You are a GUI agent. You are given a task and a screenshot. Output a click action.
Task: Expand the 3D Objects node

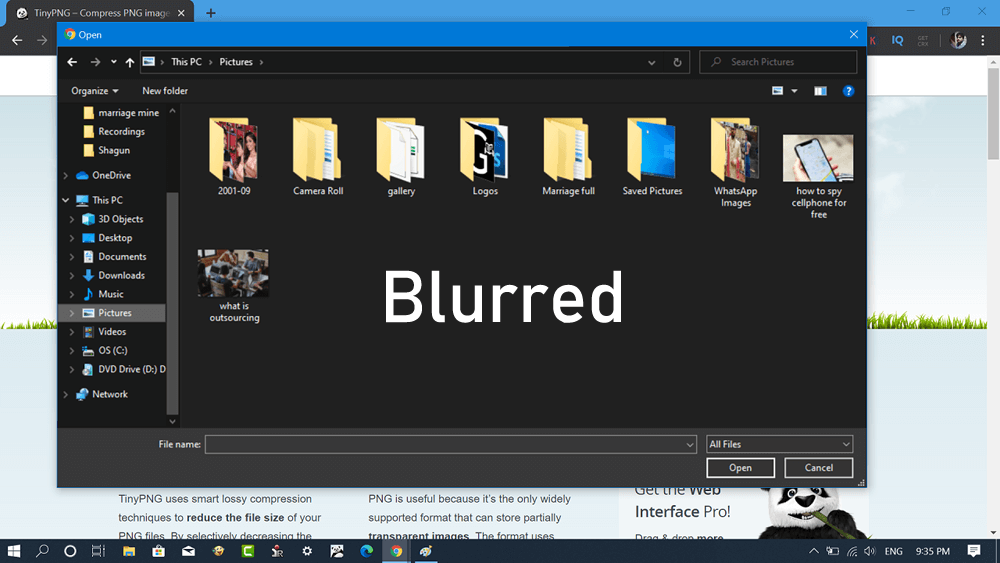(x=72, y=219)
